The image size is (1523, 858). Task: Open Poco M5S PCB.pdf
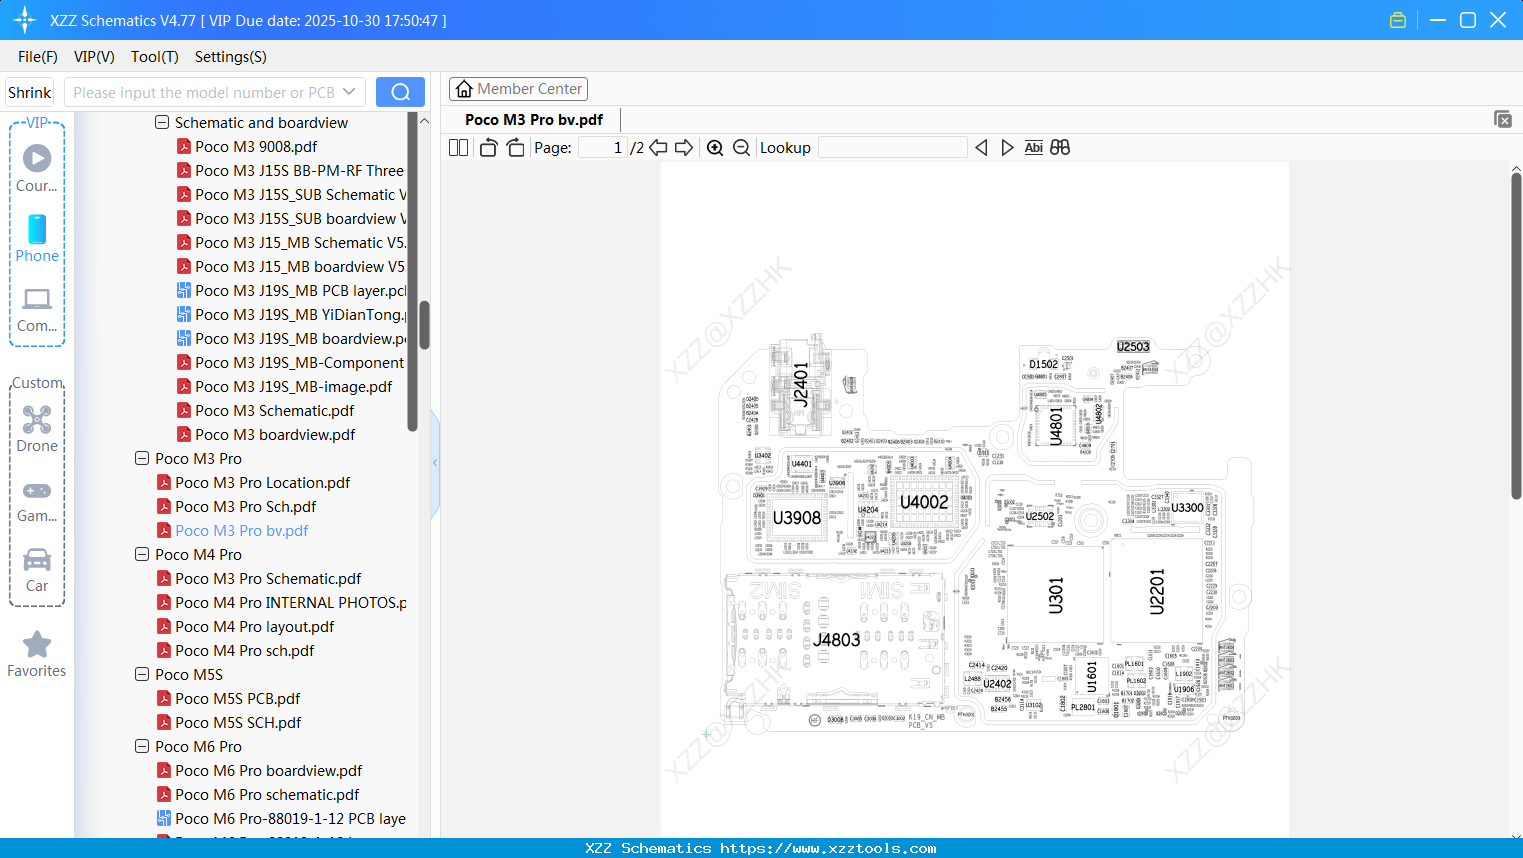pos(238,699)
